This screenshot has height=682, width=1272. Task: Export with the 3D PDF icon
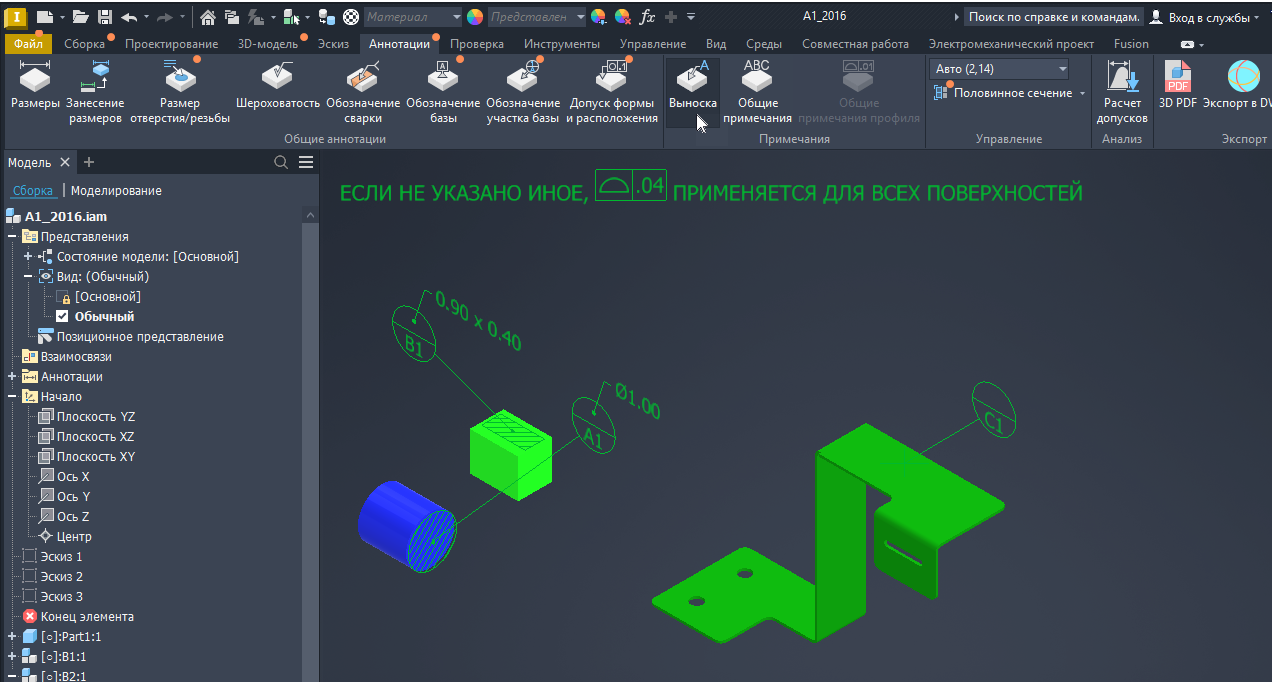(1177, 86)
